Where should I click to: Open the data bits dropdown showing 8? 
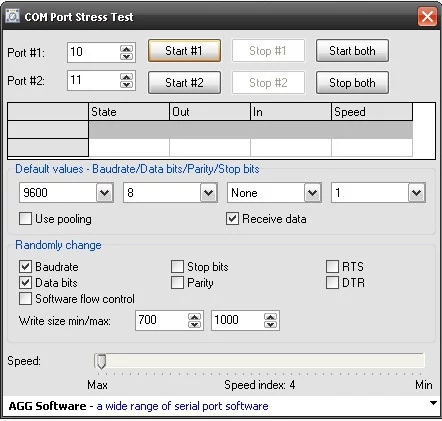coord(209,193)
